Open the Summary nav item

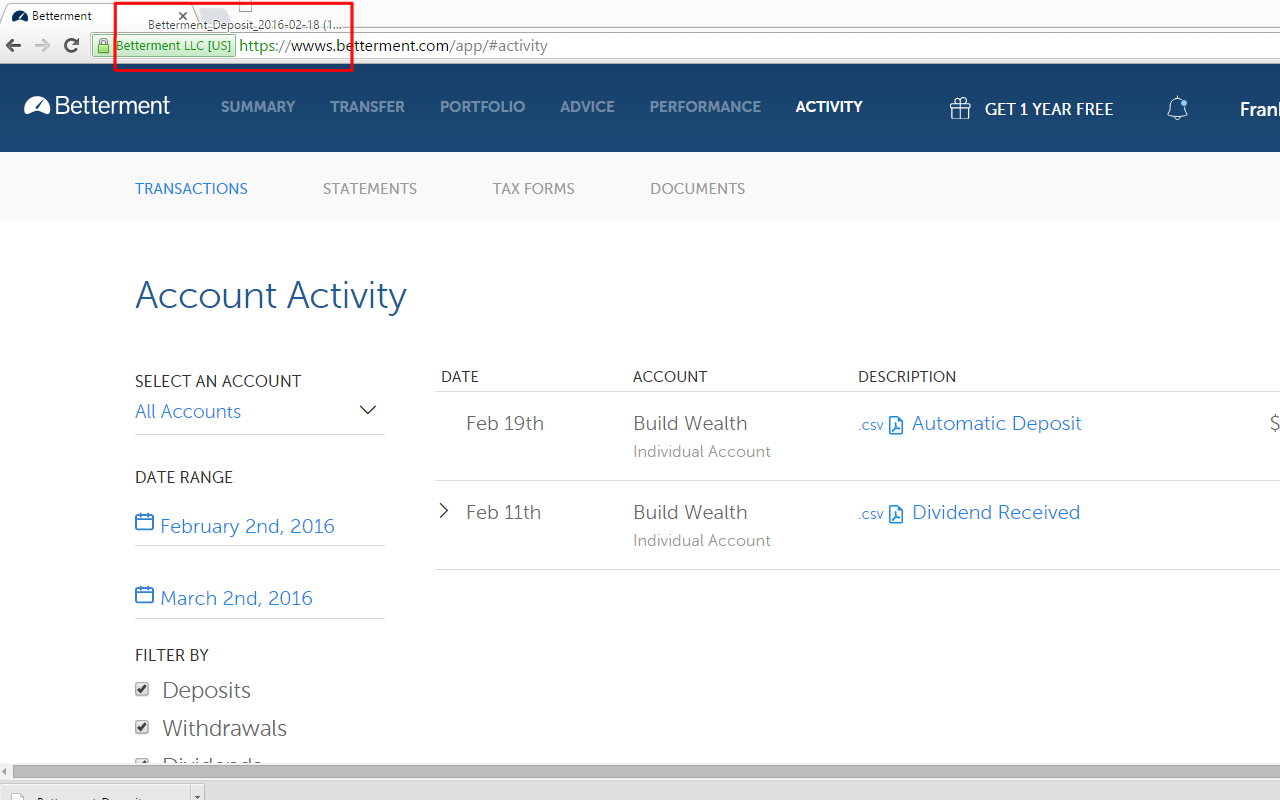(258, 107)
